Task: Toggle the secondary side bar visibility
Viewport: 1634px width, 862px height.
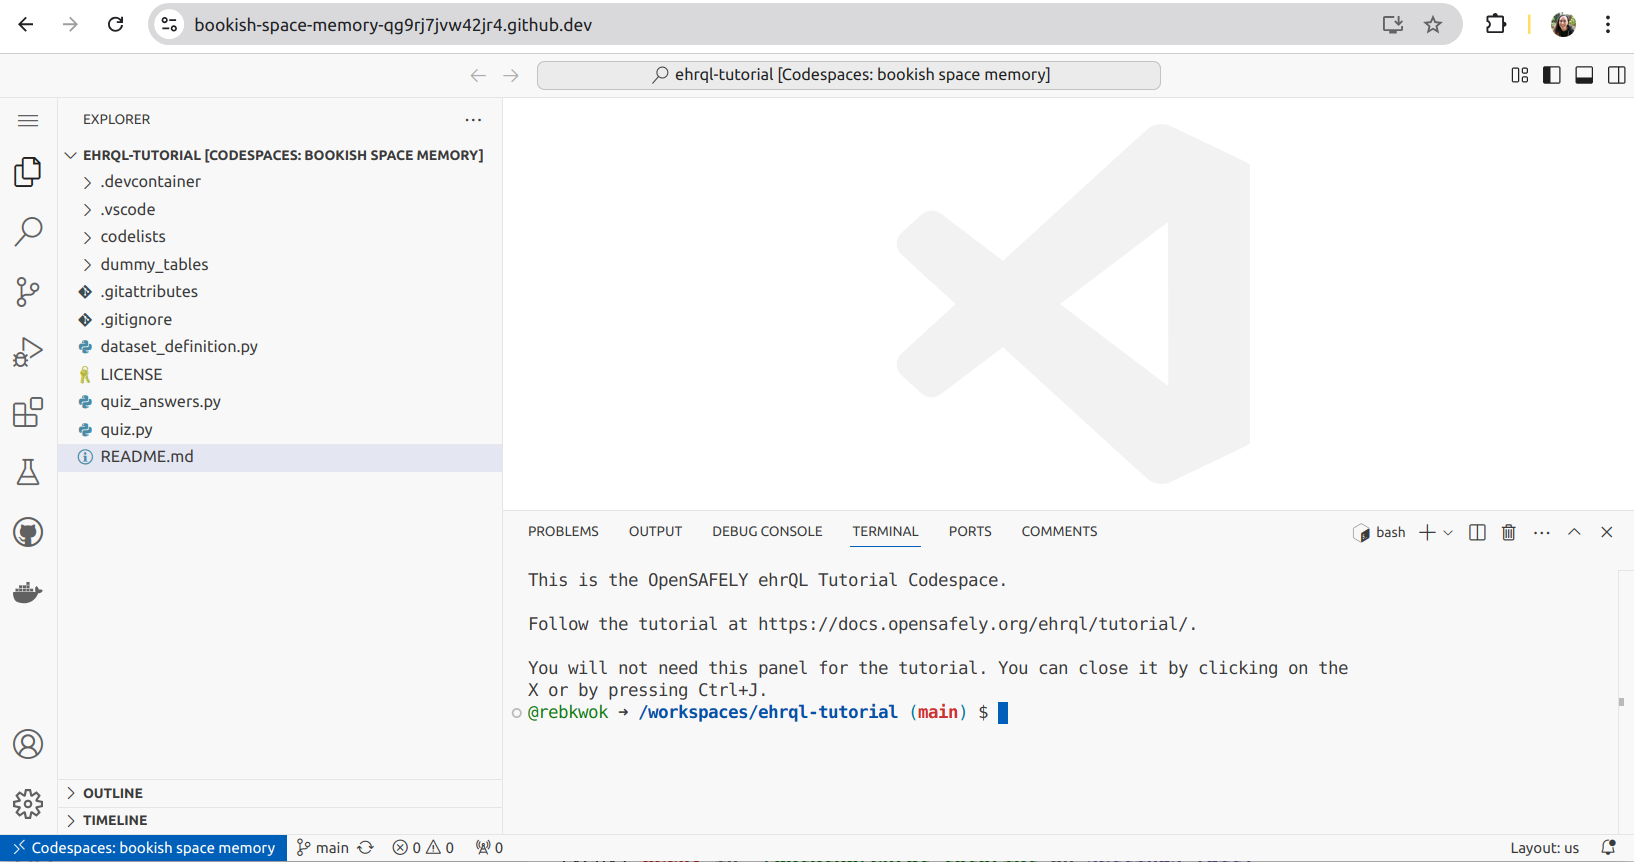Action: (x=1616, y=75)
